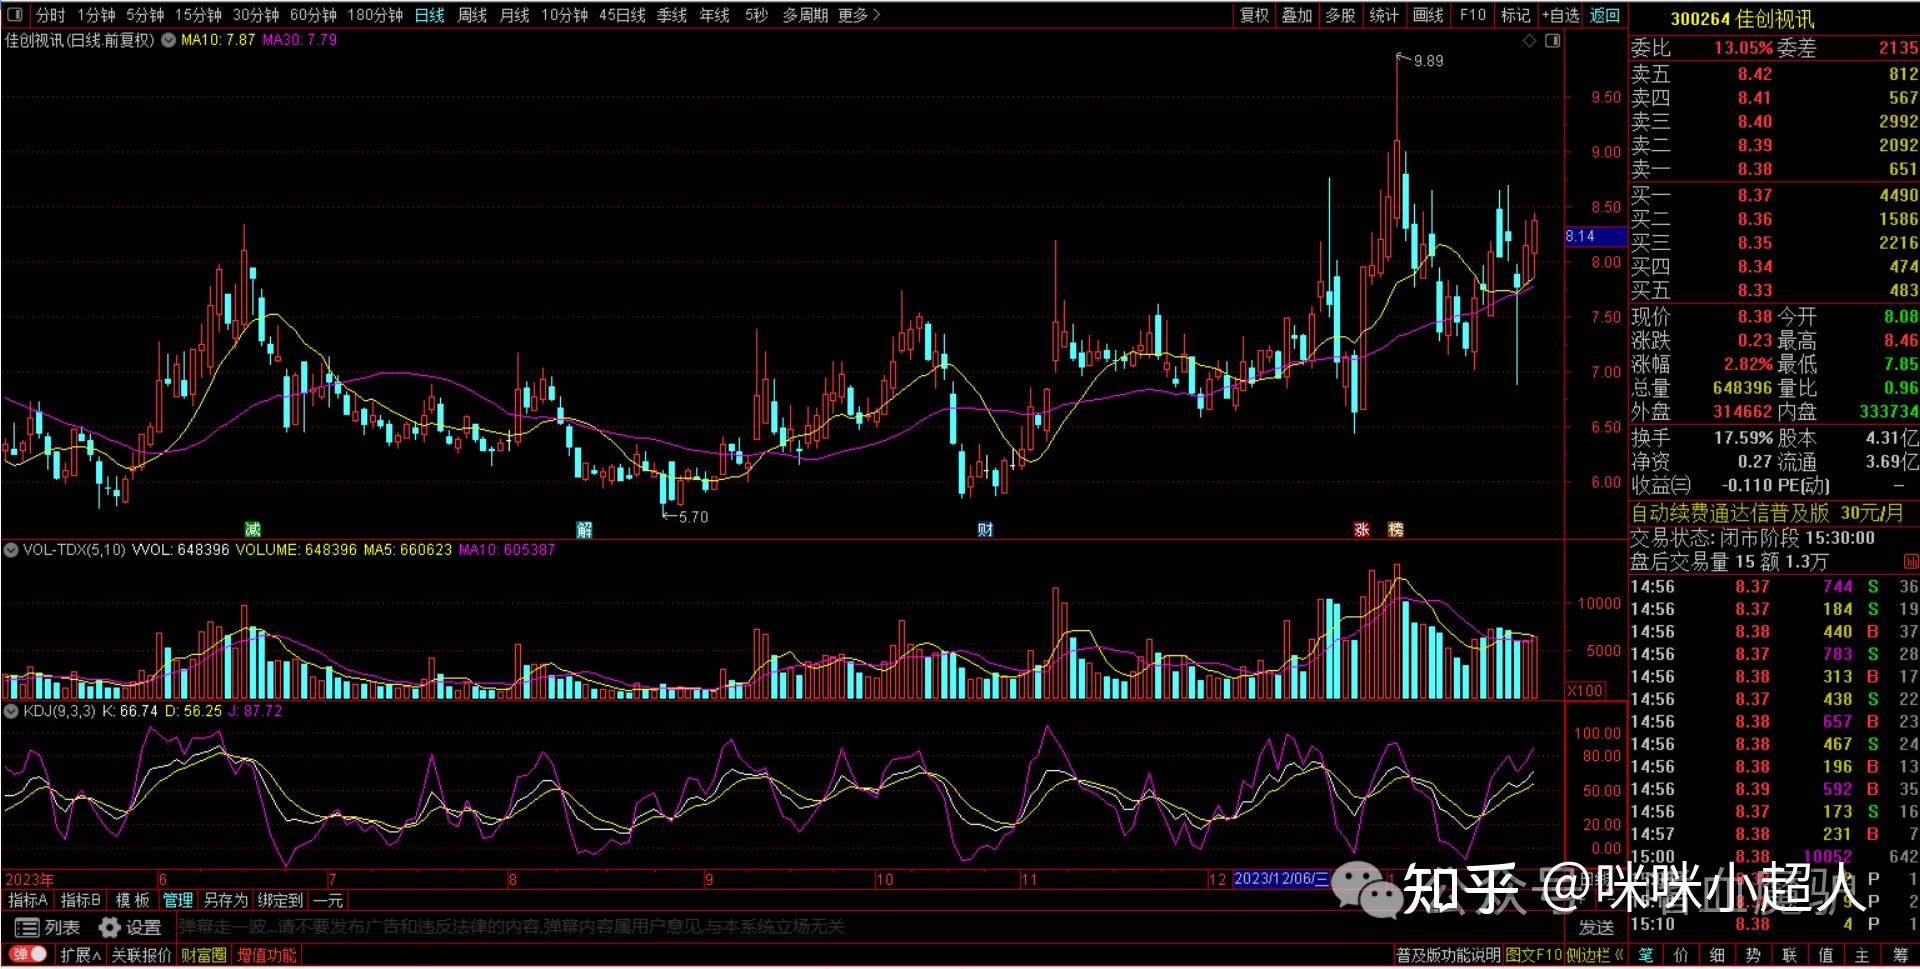The image size is (1920, 969).
Task: Open KDJ indicator dropdown arrow
Action: click(x=11, y=711)
